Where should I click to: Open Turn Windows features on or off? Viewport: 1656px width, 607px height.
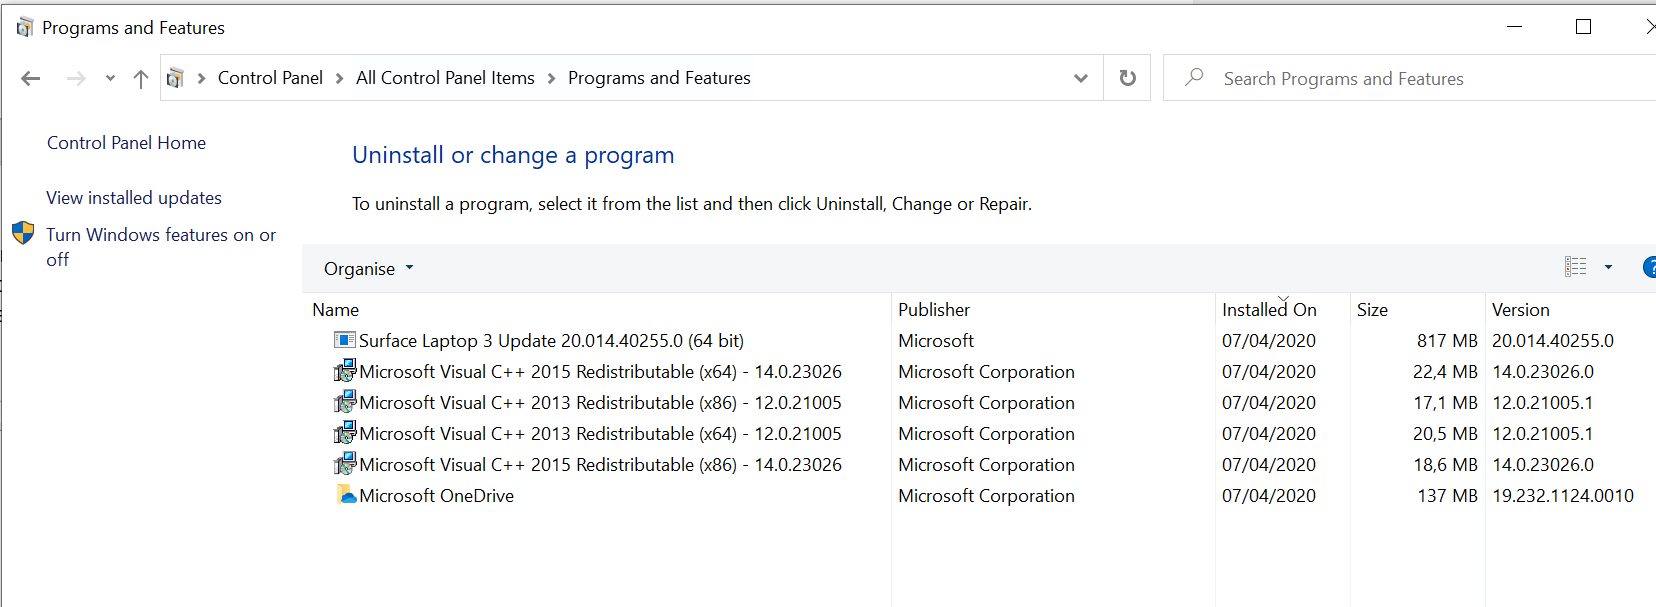coord(161,247)
